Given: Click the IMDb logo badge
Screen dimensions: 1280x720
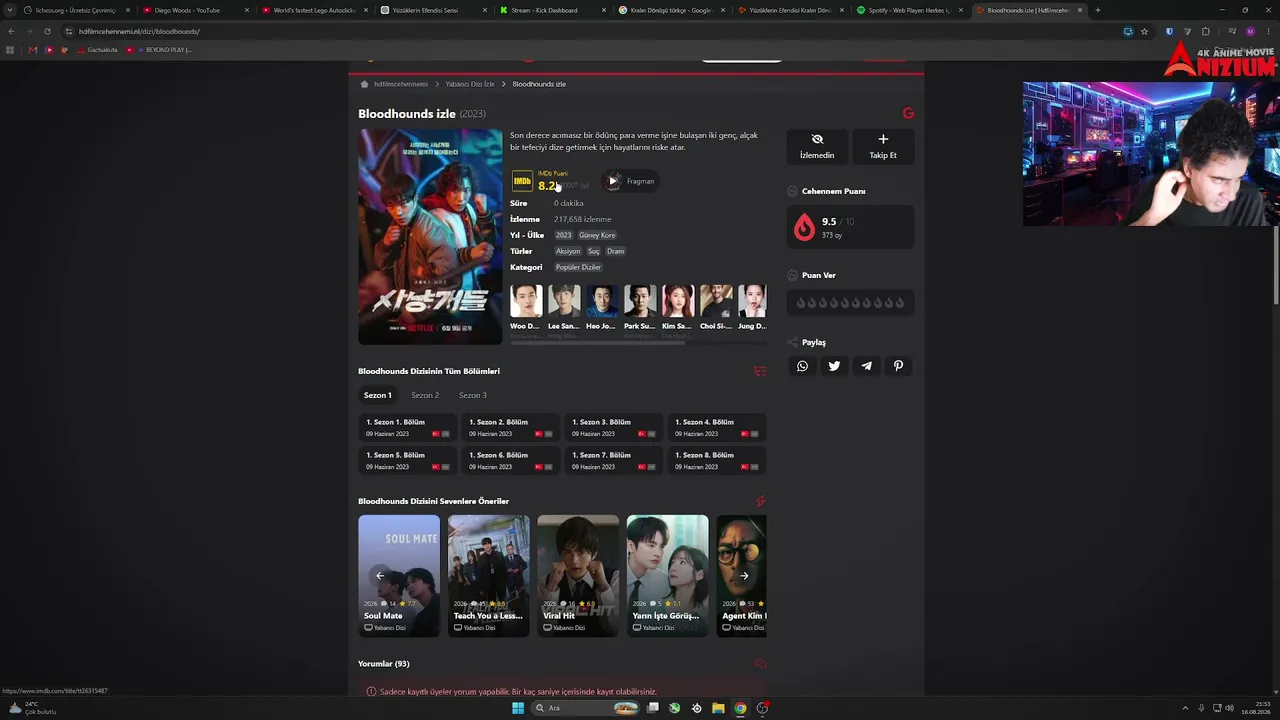Looking at the screenshot, I should point(522,181).
